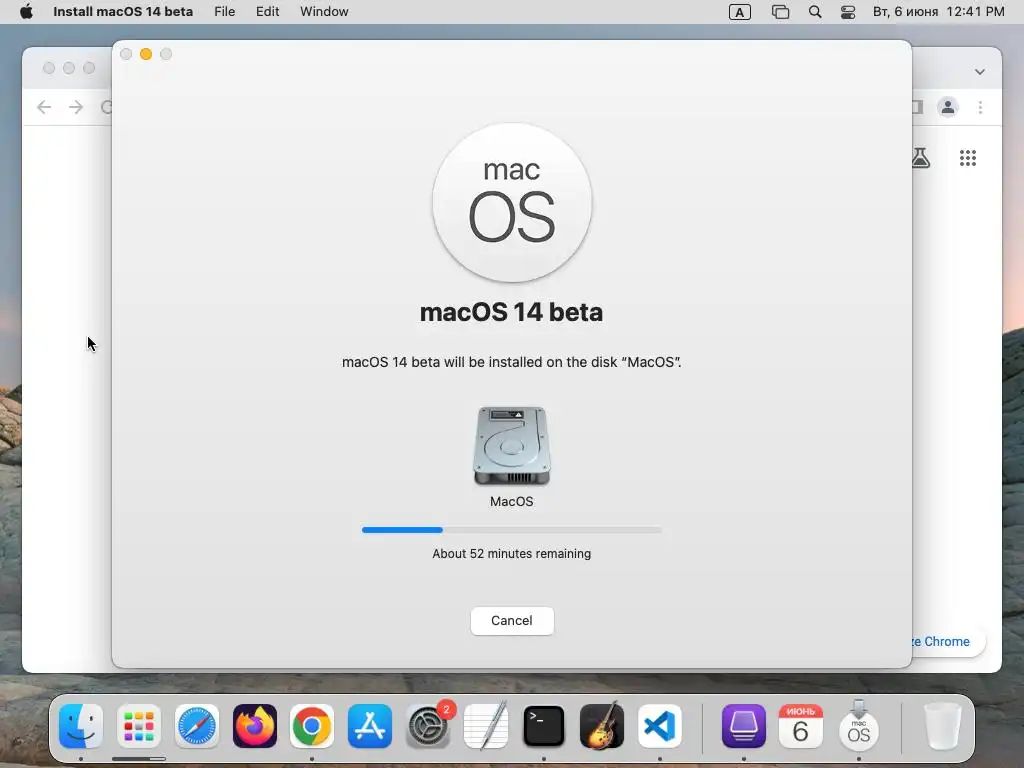The image size is (1024, 768).
Task: Switch to Google Chrome in the Dock
Action: coord(312,726)
